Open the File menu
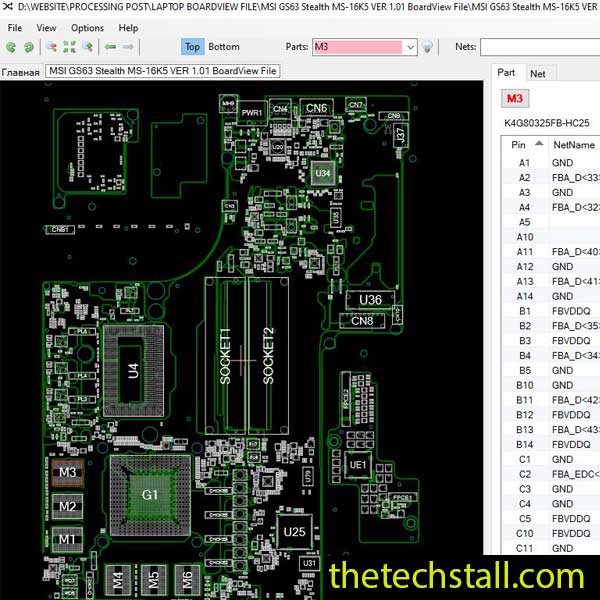 pyautogui.click(x=15, y=28)
